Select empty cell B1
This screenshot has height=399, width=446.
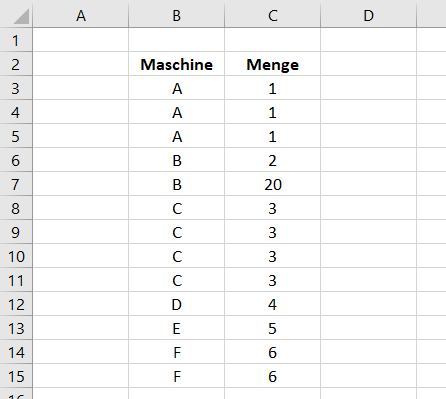point(177,40)
